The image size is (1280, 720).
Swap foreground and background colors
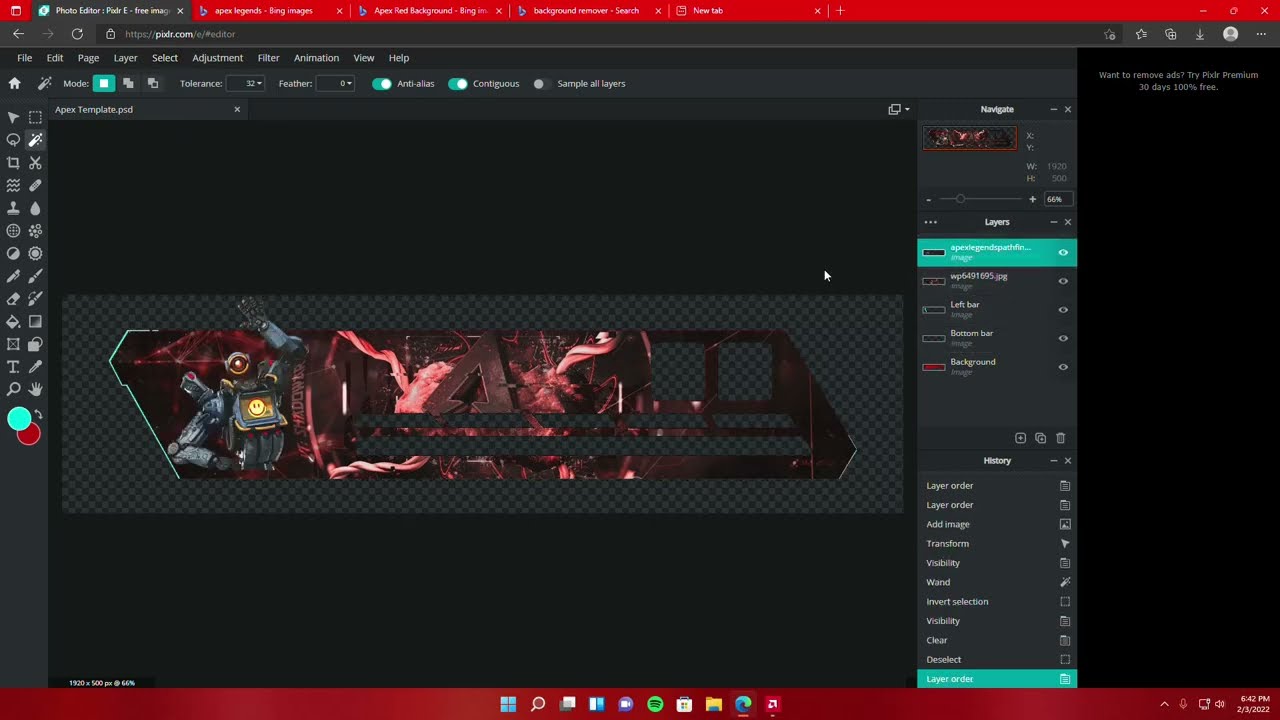point(38,414)
